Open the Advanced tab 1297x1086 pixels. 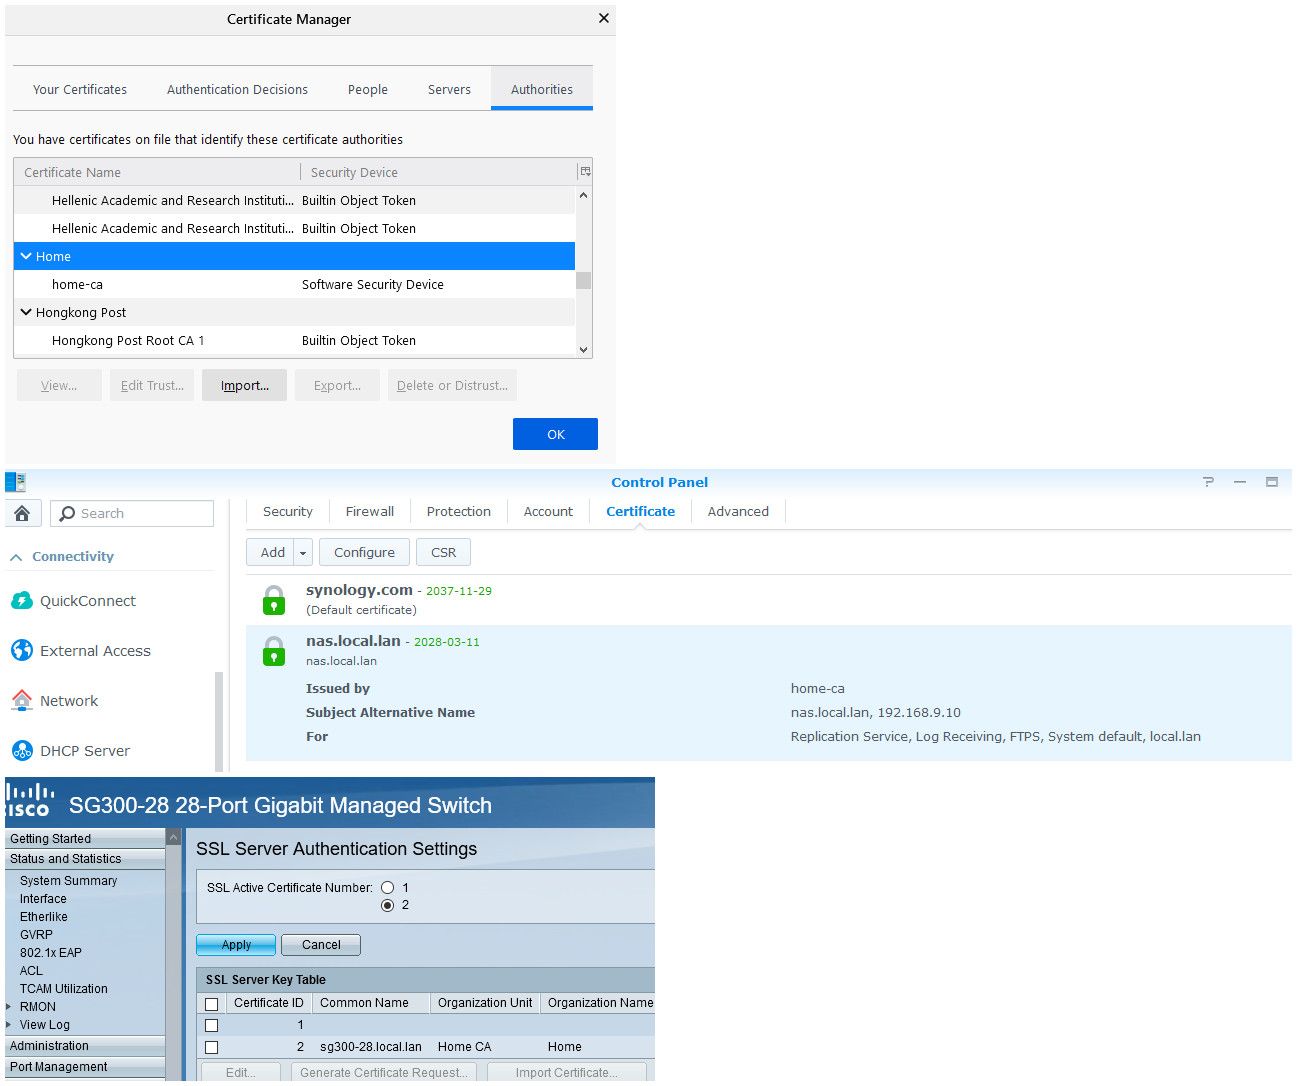pos(738,511)
